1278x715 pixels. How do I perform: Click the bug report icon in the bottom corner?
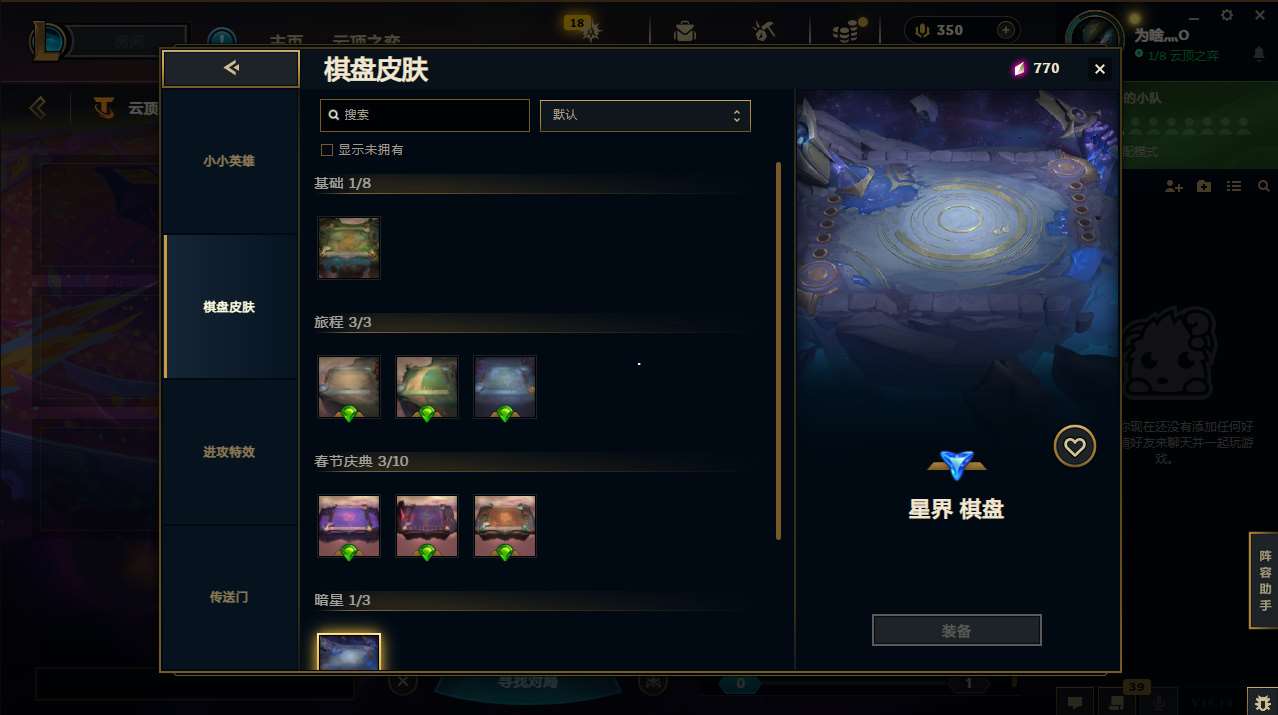point(1261,701)
